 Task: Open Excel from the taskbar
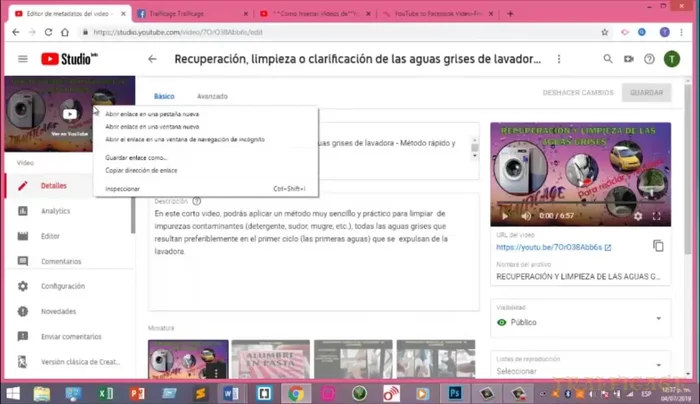pos(105,394)
